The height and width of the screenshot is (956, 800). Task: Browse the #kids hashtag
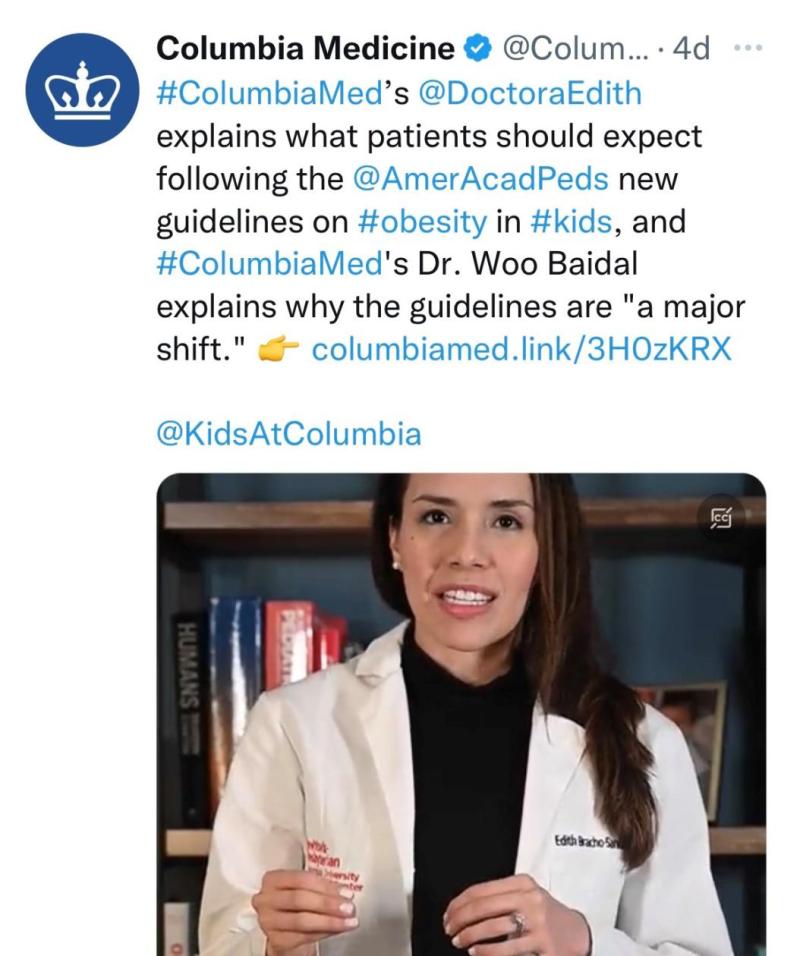571,222
